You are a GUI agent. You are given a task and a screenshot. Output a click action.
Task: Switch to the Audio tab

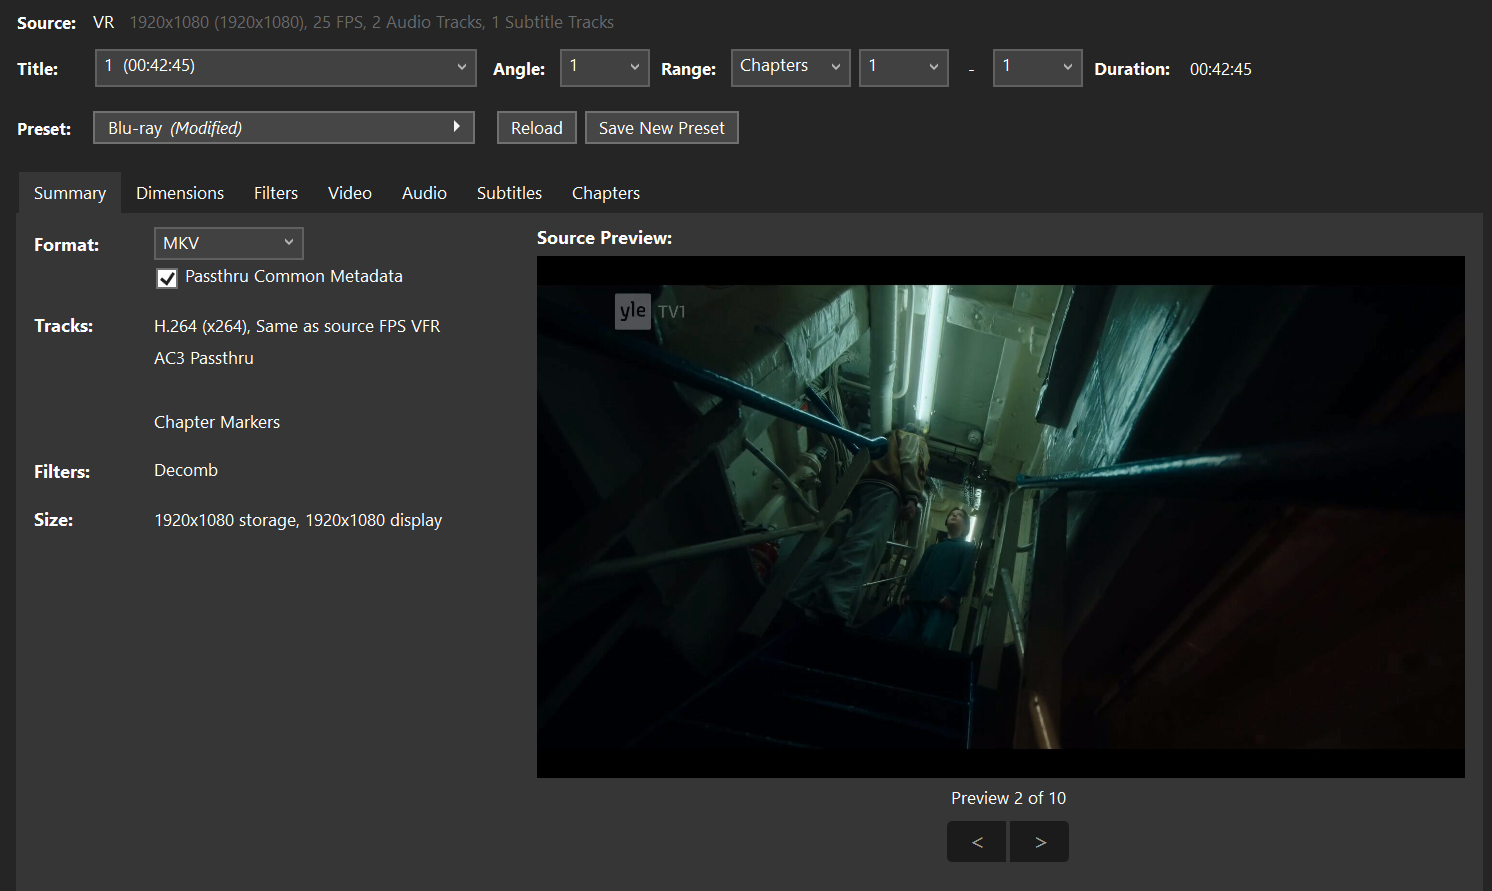click(x=424, y=193)
